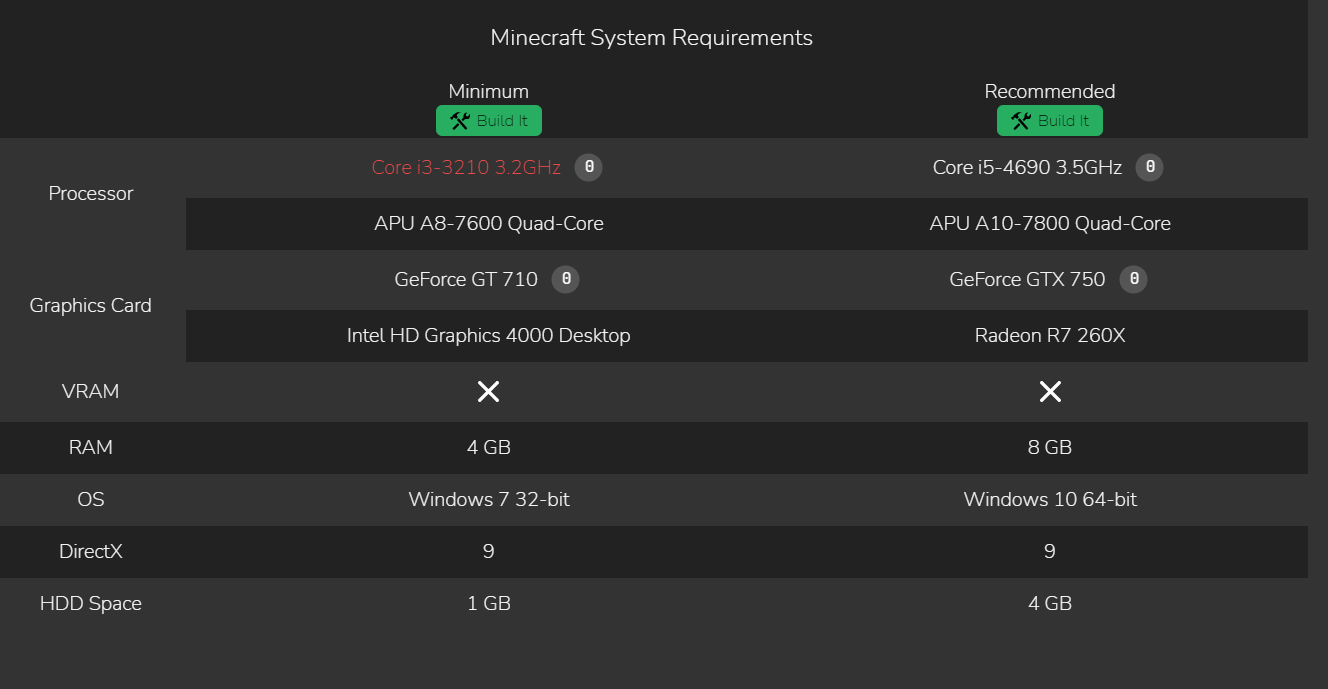
Task: Click the 4 GB recommended HDD Space value
Action: [1050, 603]
